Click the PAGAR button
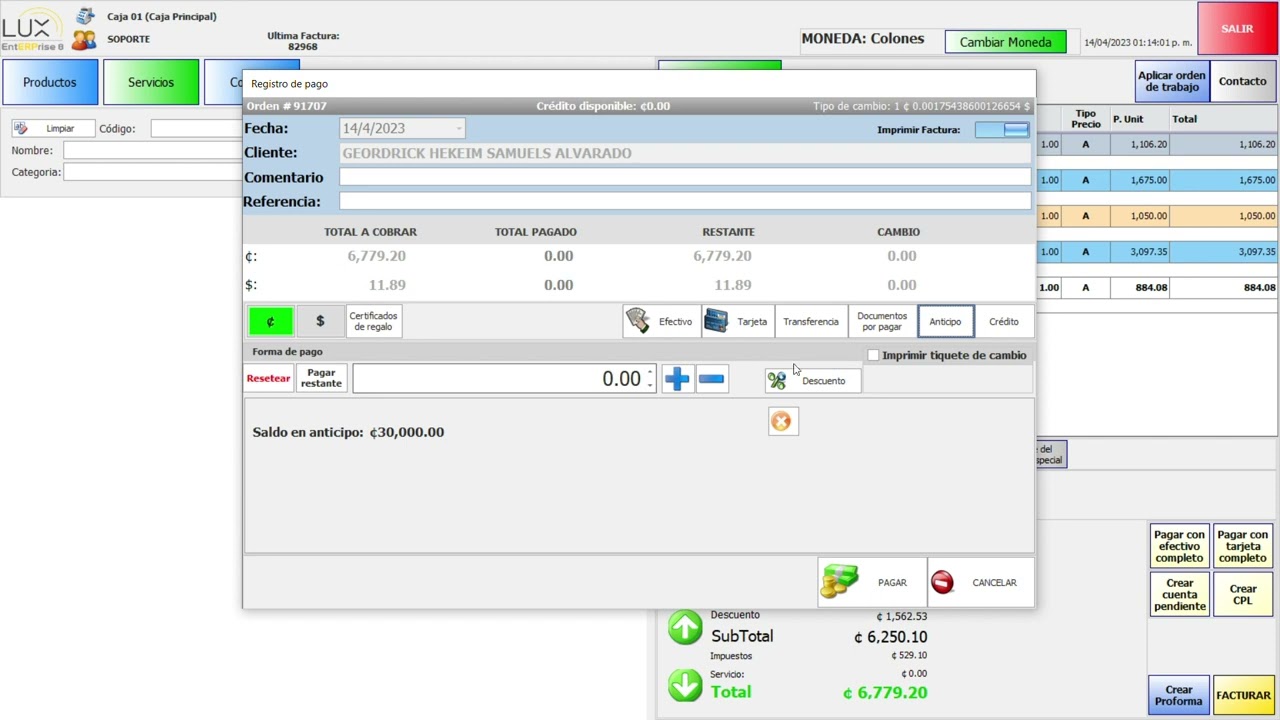 tap(871, 582)
